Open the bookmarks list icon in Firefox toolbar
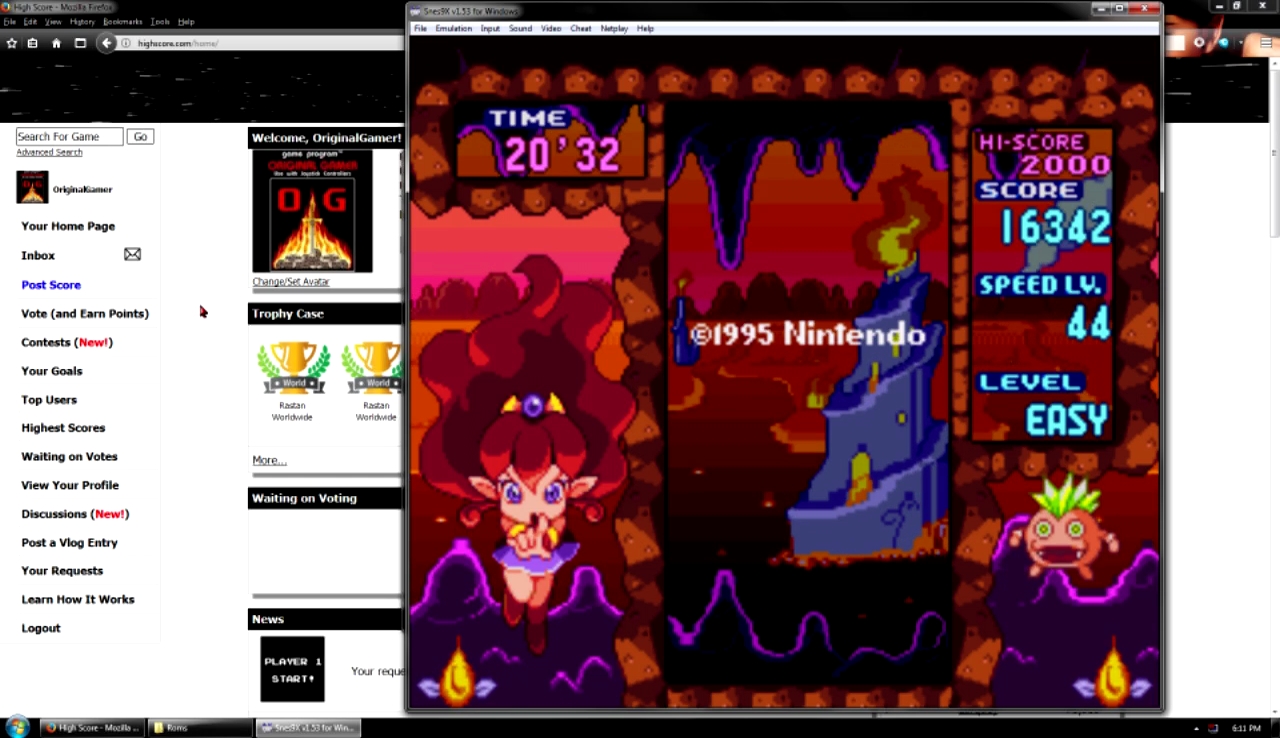 [x=33, y=43]
